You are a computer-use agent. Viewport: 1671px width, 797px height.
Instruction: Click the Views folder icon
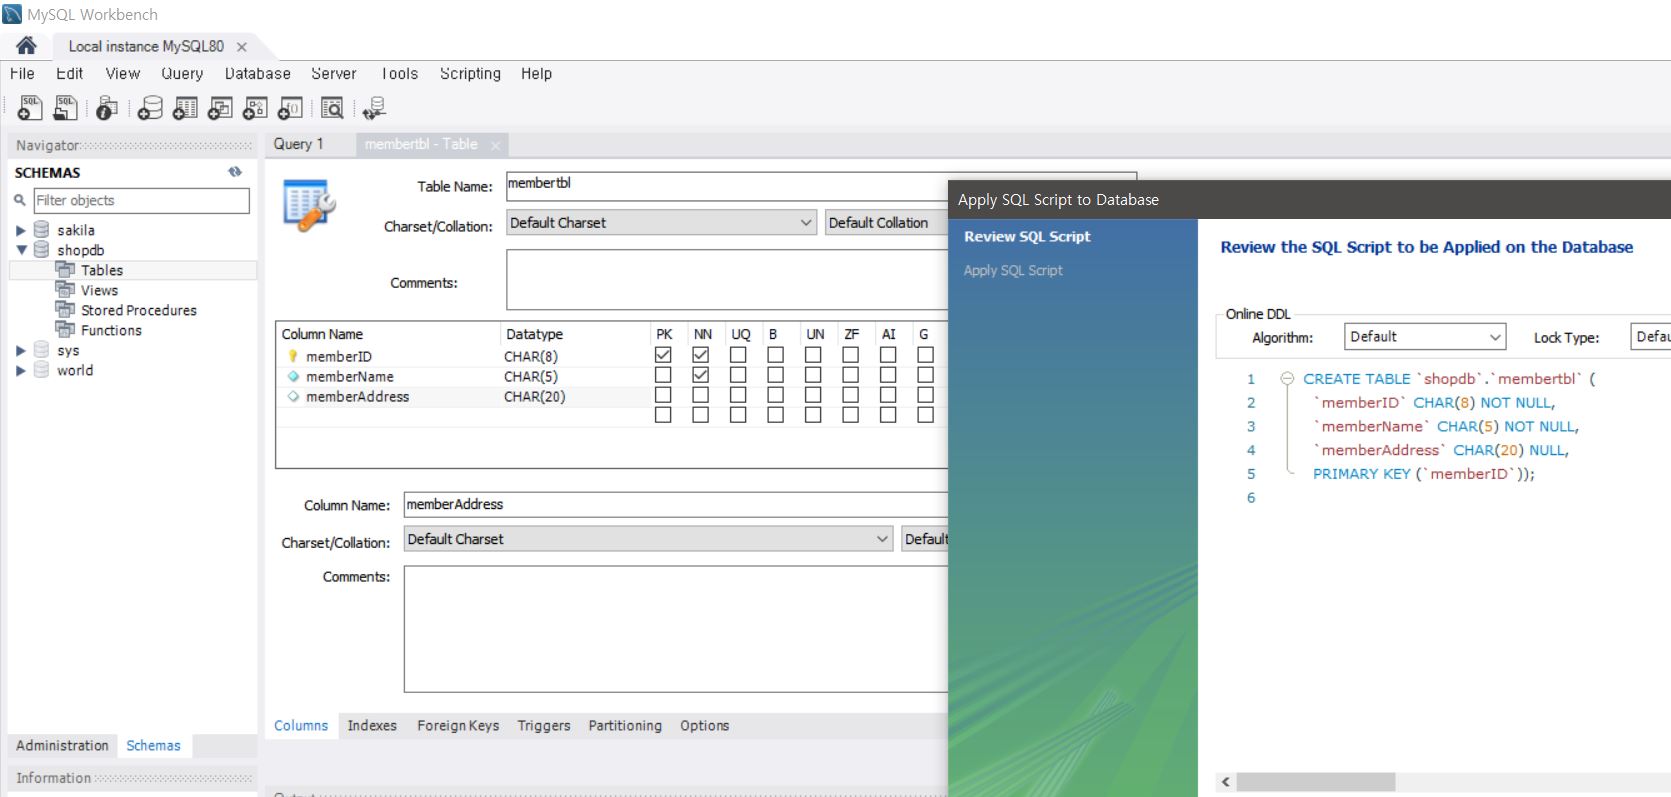click(65, 290)
